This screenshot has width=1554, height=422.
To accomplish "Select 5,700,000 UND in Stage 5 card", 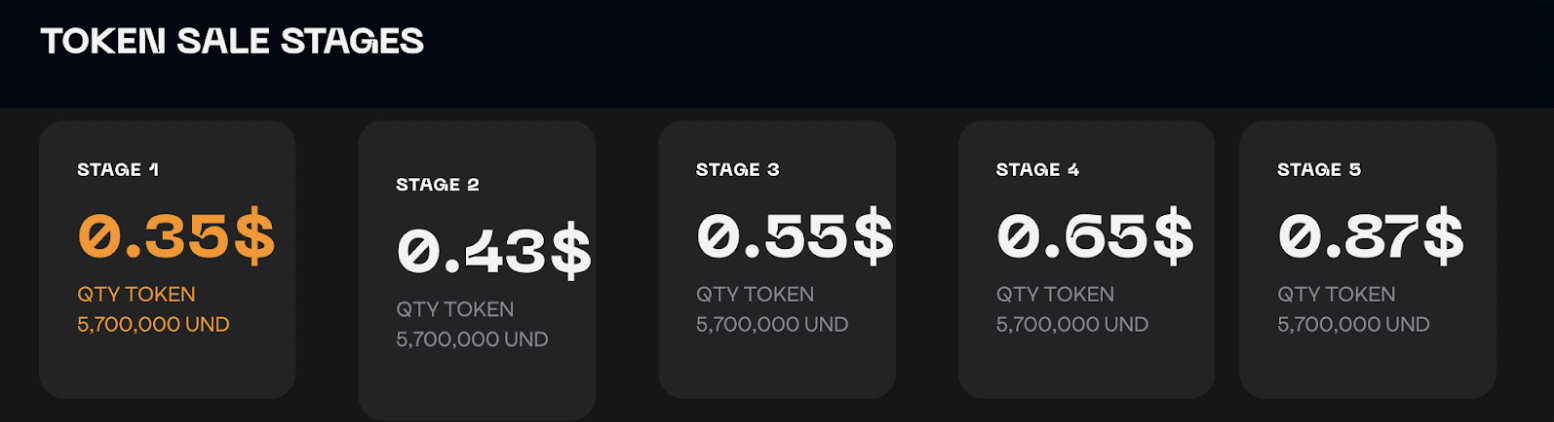I will [1353, 324].
